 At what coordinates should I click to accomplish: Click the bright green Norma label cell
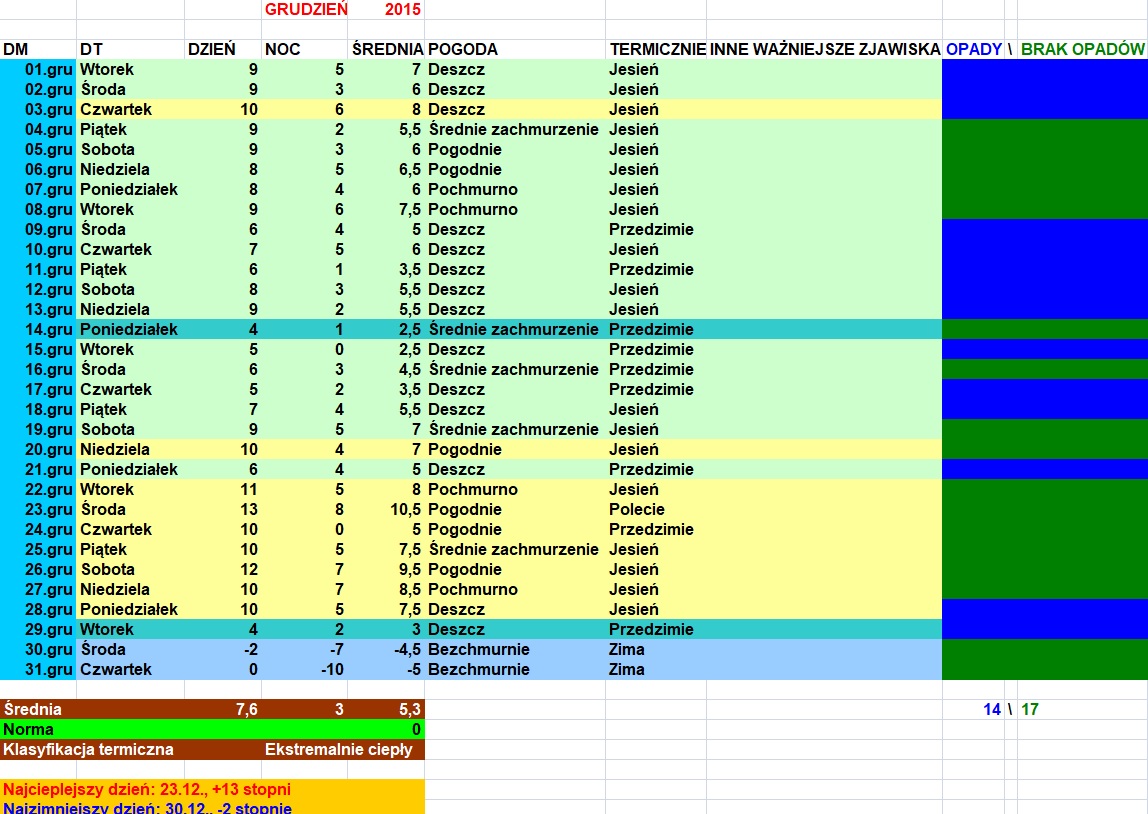pos(30,729)
